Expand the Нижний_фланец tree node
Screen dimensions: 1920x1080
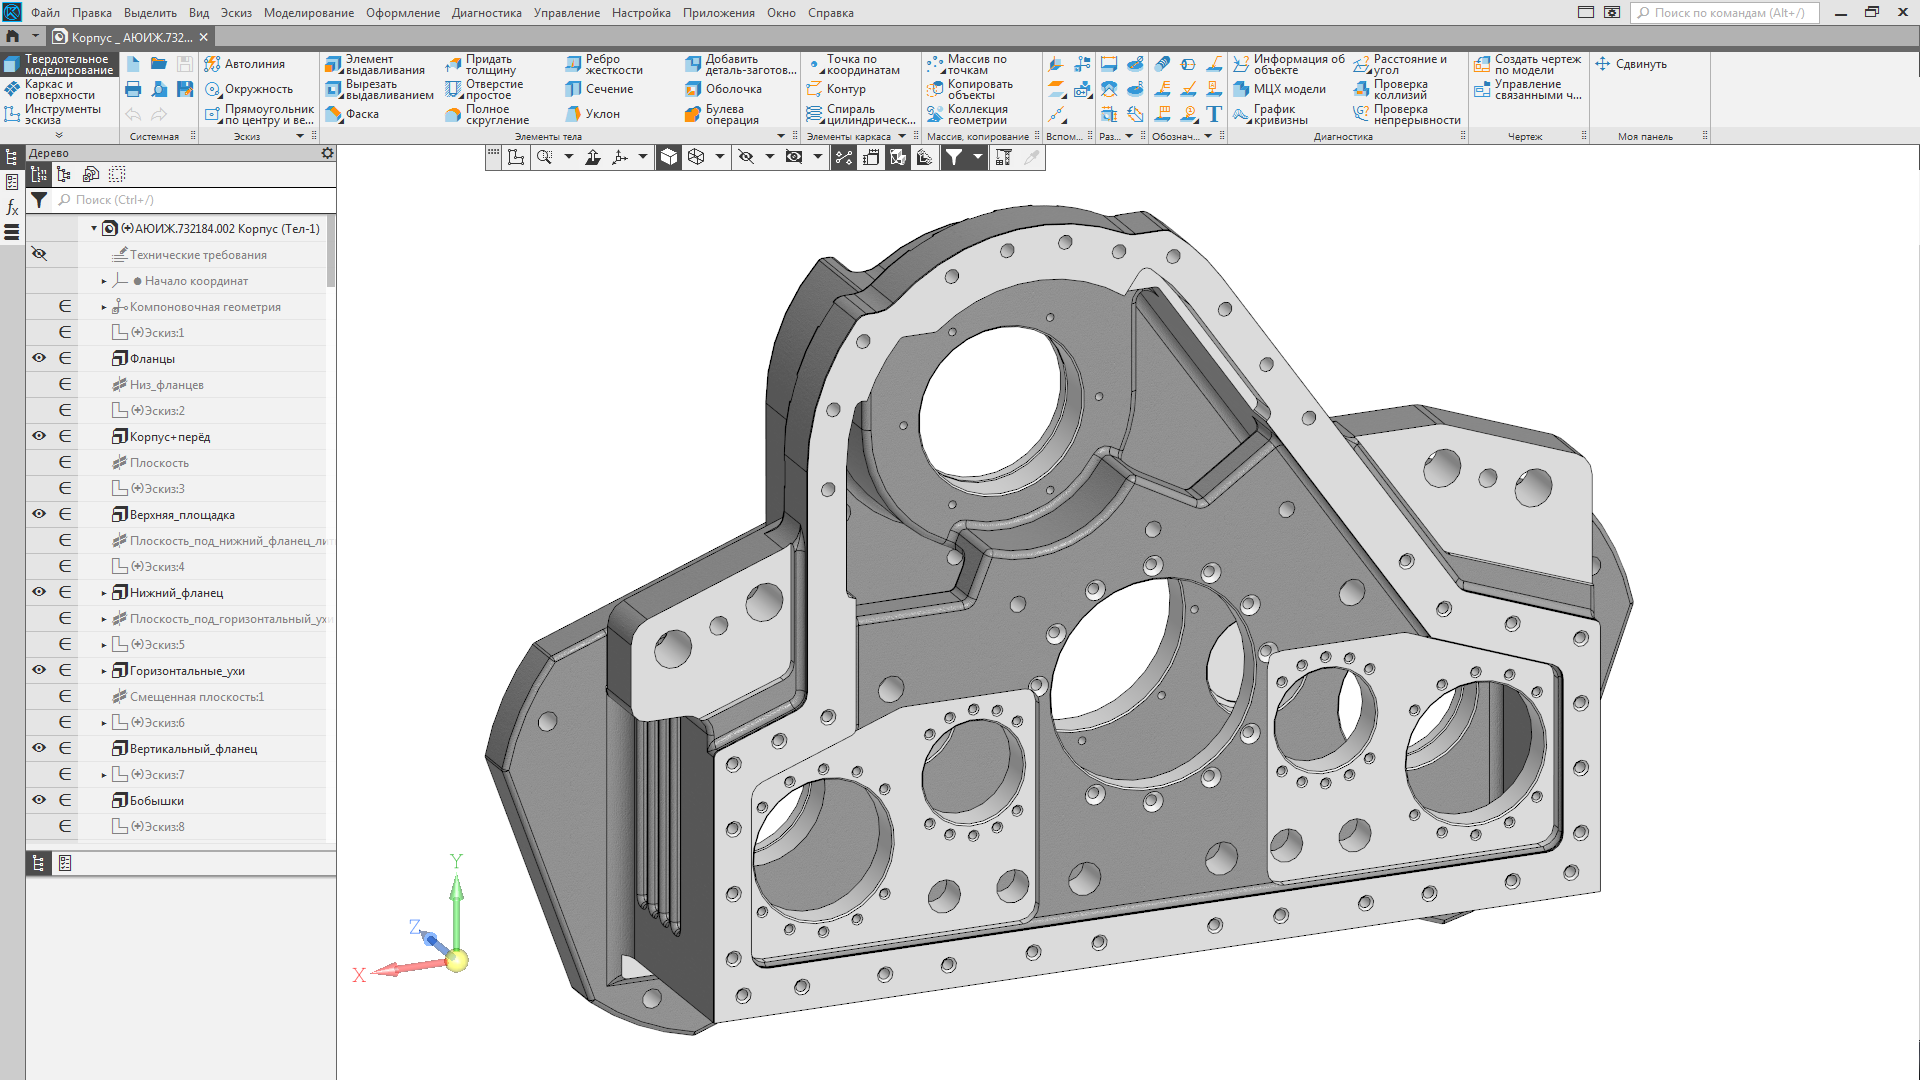click(104, 593)
